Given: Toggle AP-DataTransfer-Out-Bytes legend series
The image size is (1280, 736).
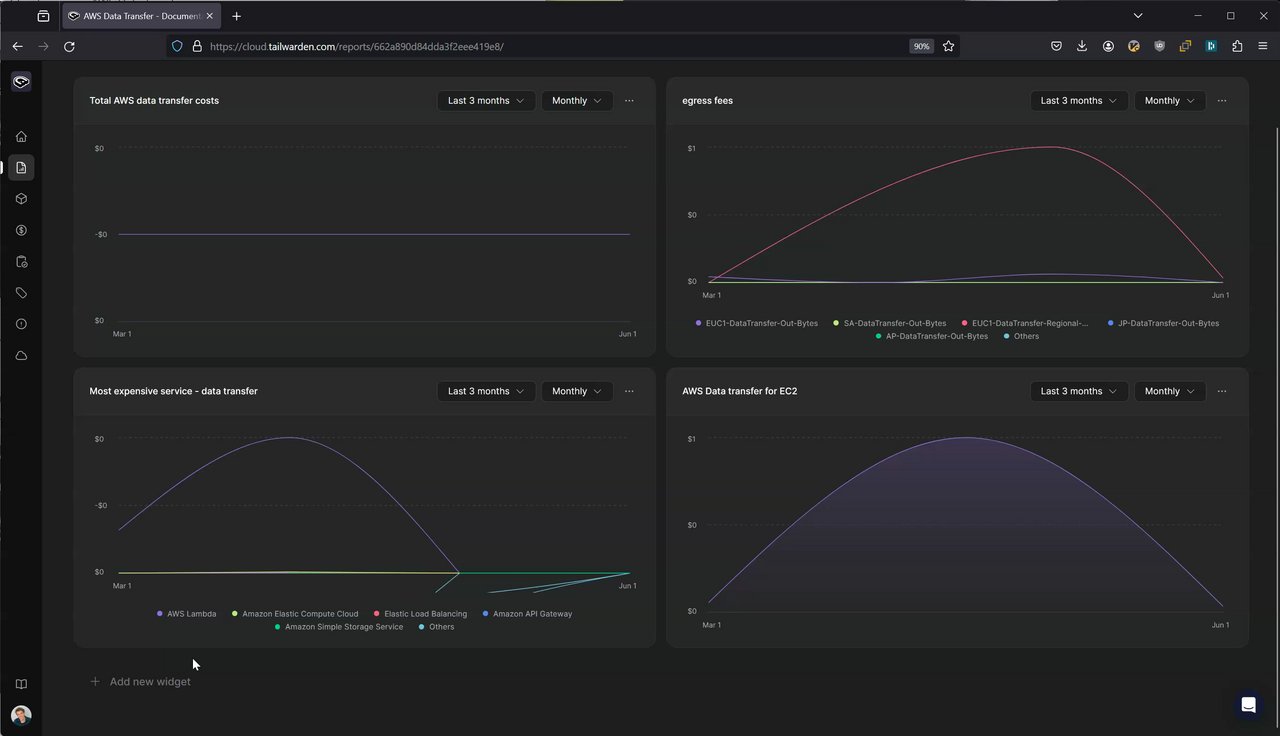Looking at the screenshot, I should (x=932, y=336).
